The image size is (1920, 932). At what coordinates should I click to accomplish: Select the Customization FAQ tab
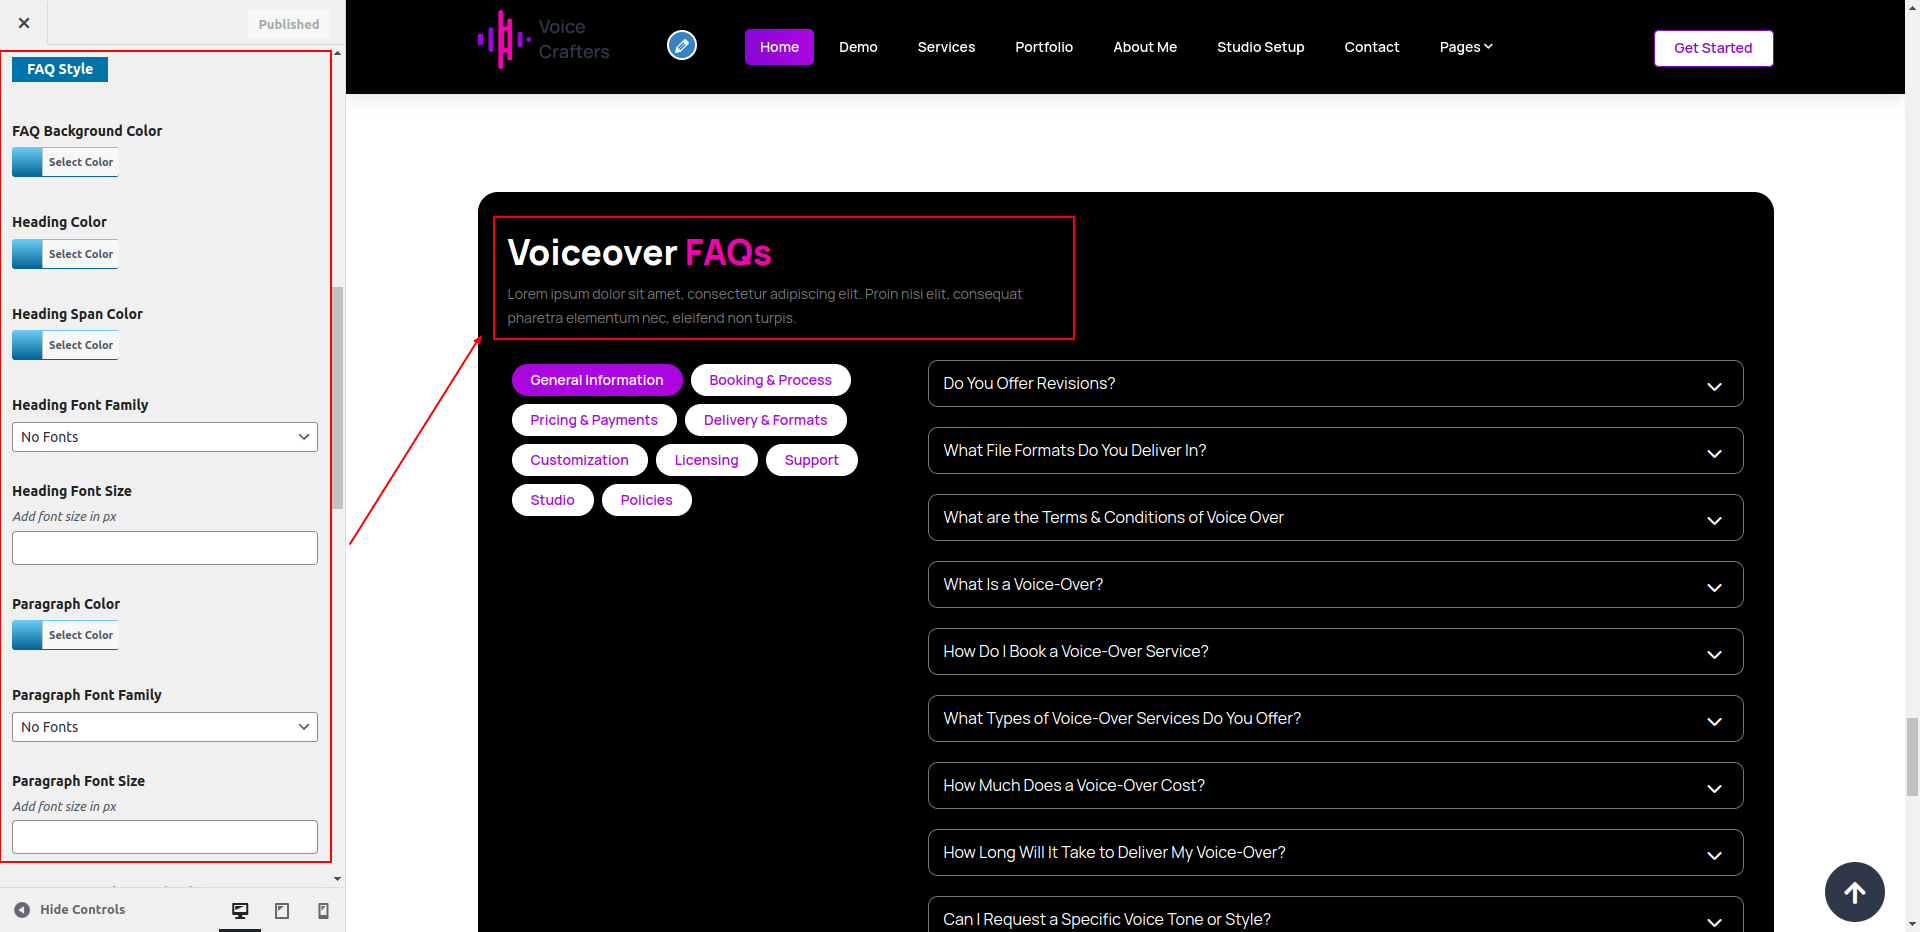580,460
